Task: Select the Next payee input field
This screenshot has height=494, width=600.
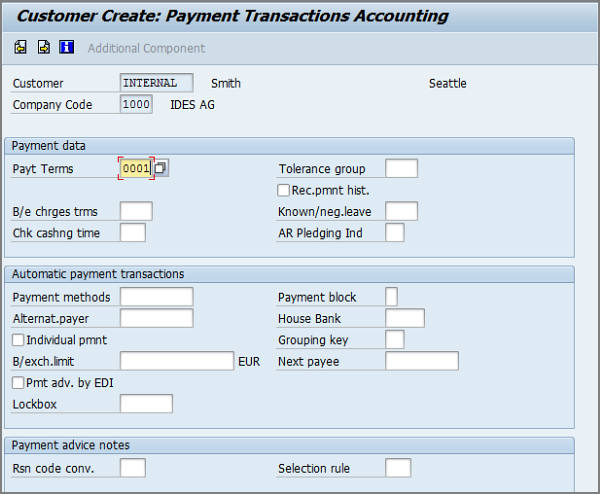Action: tap(421, 361)
